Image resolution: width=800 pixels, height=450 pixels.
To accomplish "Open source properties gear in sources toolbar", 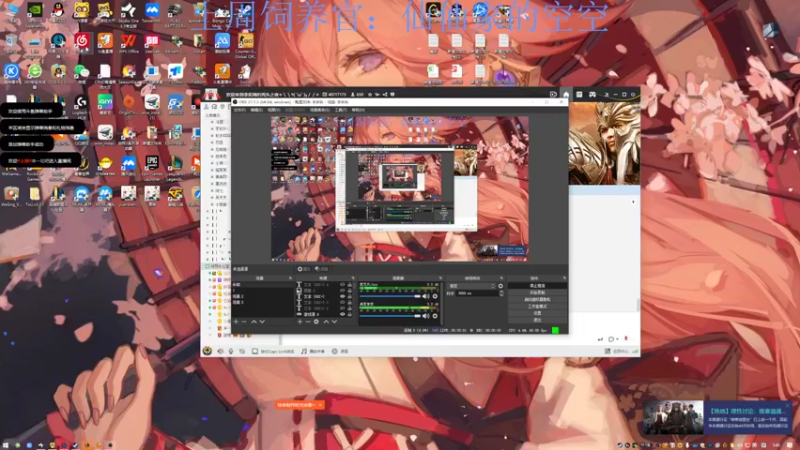I will click(316, 322).
